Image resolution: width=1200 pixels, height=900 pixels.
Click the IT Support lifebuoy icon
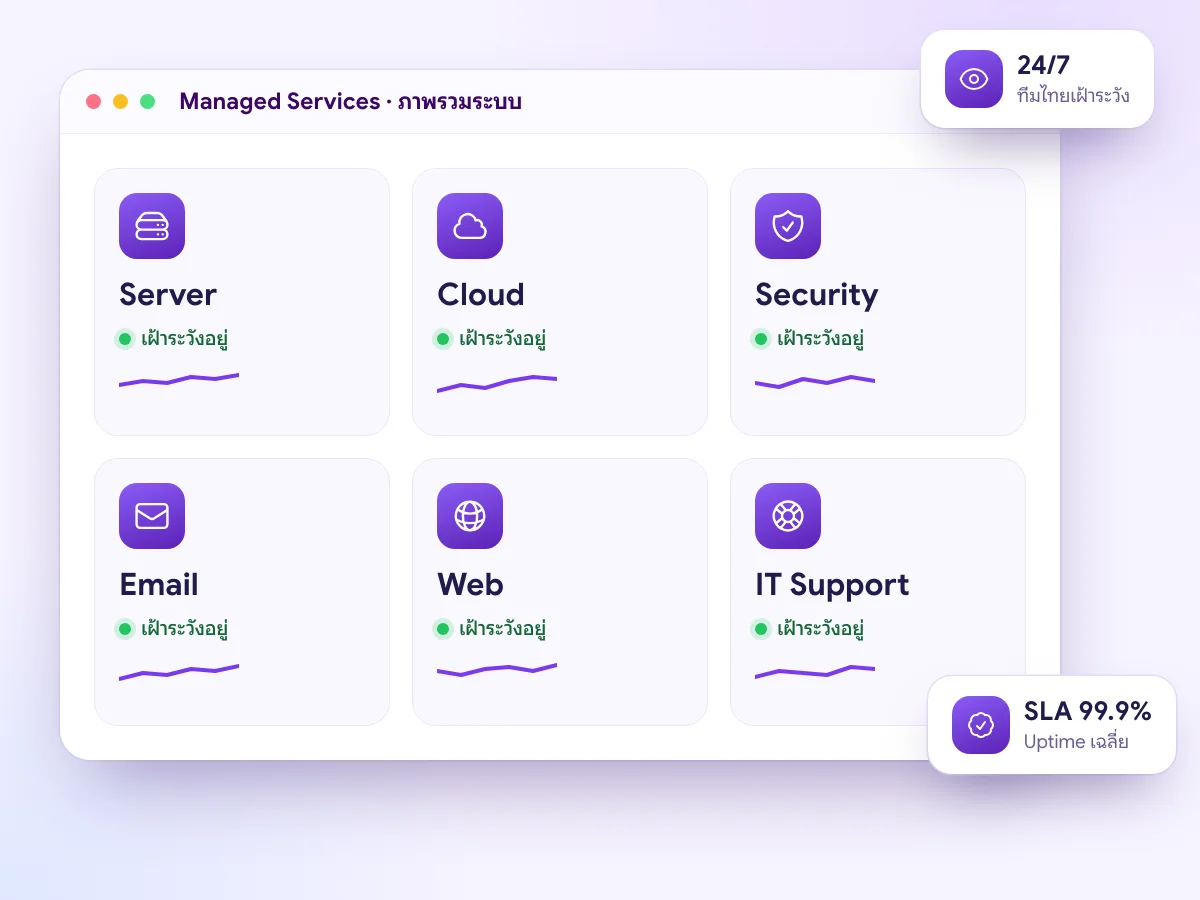coord(788,516)
